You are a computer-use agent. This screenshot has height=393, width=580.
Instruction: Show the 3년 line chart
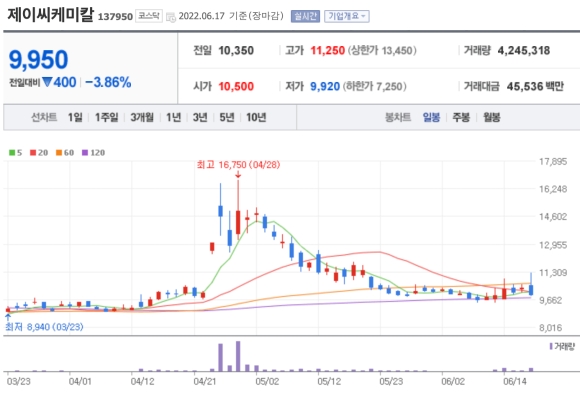[x=200, y=117]
